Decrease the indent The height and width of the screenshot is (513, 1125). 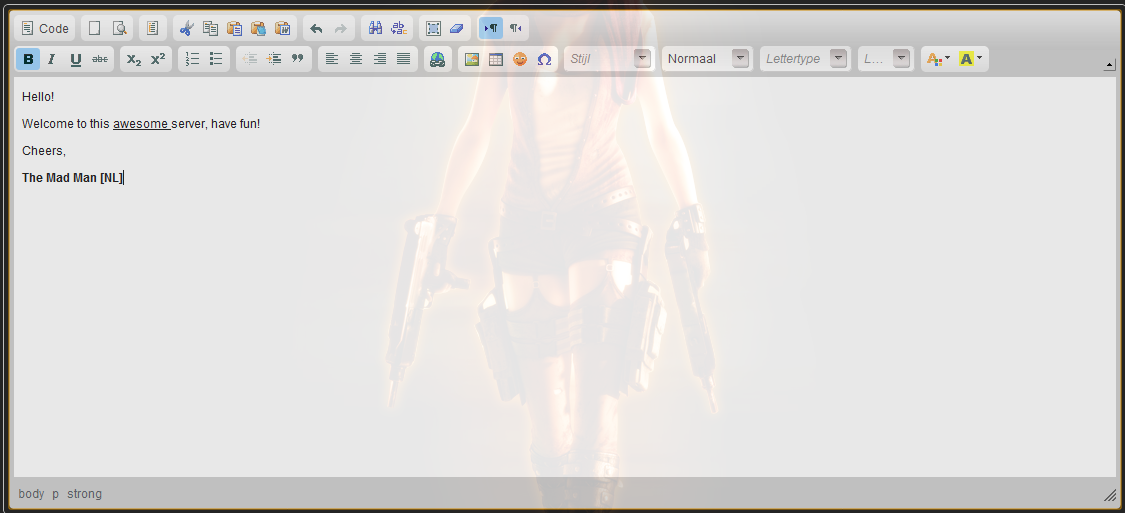click(250, 59)
